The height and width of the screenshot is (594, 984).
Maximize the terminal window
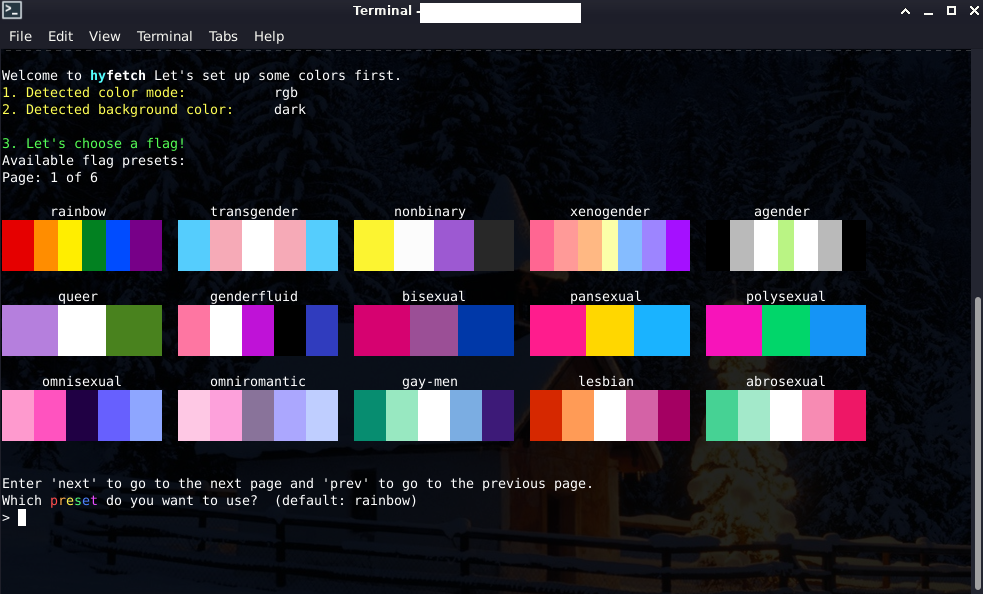[951, 11]
